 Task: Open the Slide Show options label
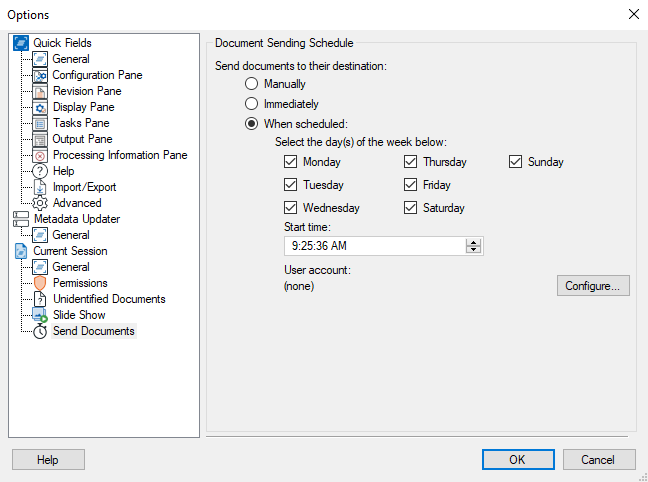click(79, 315)
